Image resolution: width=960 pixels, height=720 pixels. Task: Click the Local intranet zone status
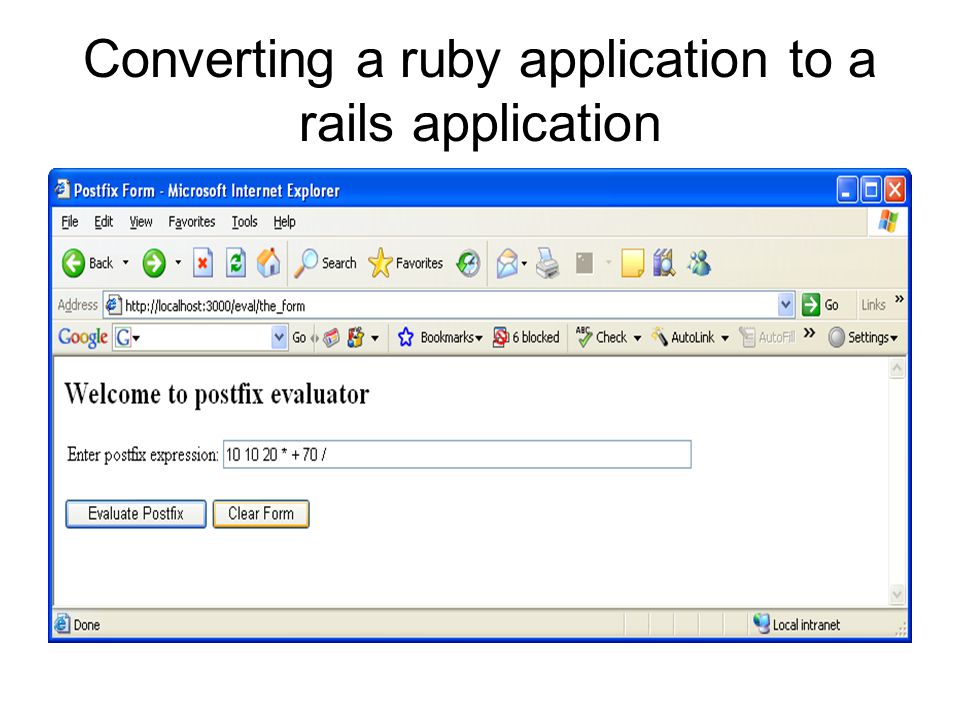coord(797,624)
